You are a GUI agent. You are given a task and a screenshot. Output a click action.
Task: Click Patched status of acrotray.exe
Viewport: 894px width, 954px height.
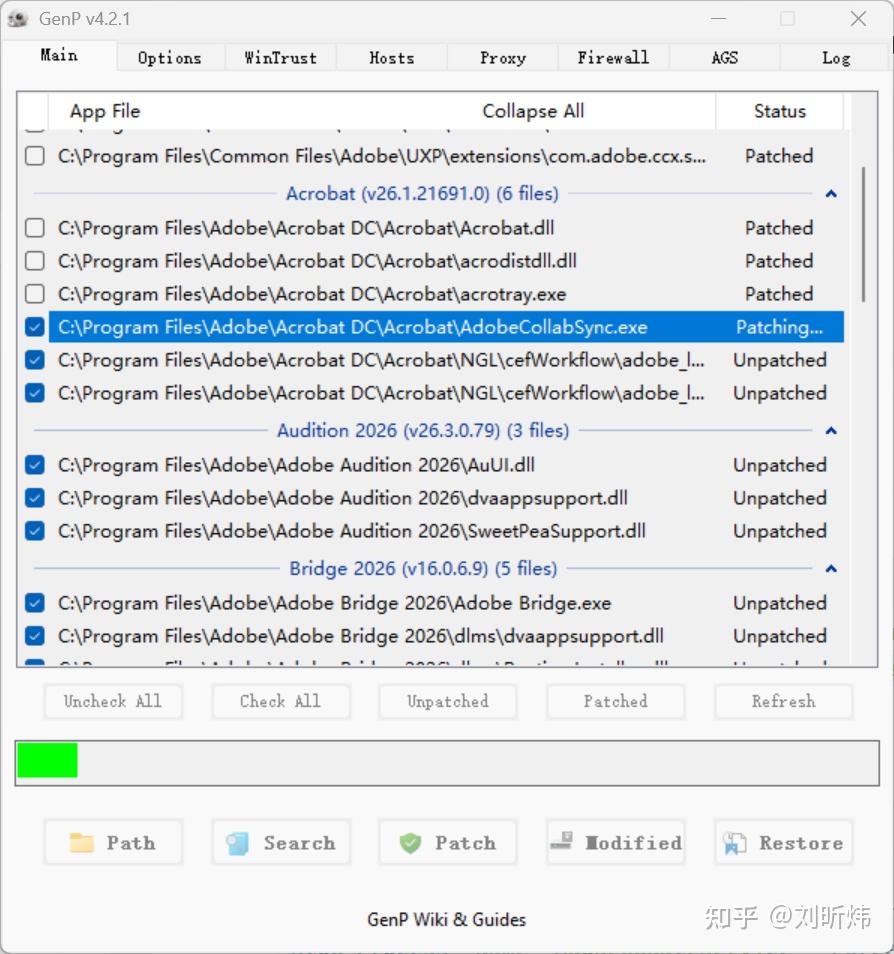pyautogui.click(x=780, y=294)
